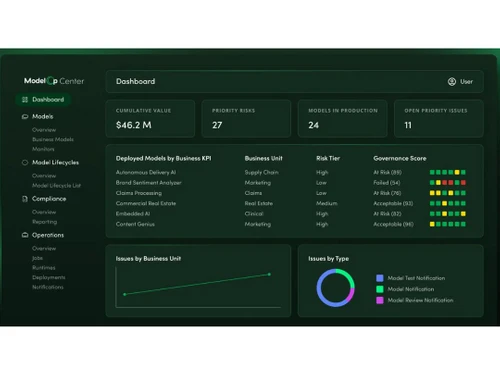This screenshot has height=375, width=500.
Task: Click the Medium risk tier value
Action: coord(327,203)
